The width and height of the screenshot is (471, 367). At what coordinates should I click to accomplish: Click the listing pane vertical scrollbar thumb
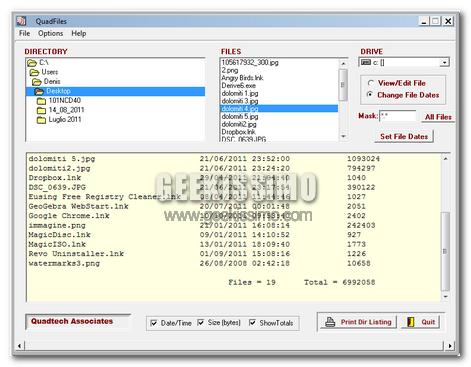coord(445,251)
